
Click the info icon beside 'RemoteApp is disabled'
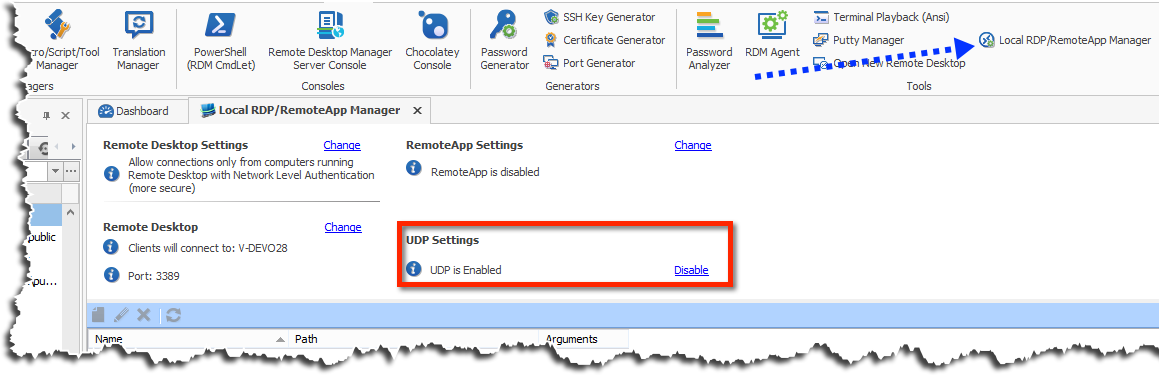coord(415,169)
